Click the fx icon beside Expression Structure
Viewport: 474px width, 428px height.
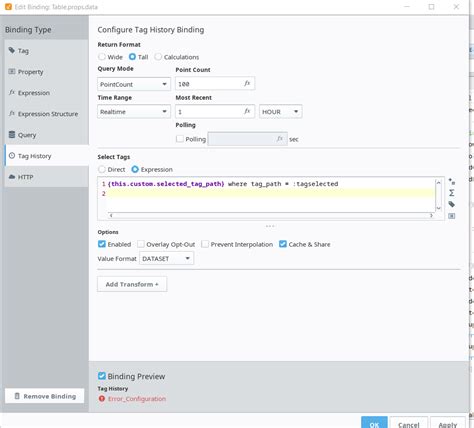click(12, 113)
